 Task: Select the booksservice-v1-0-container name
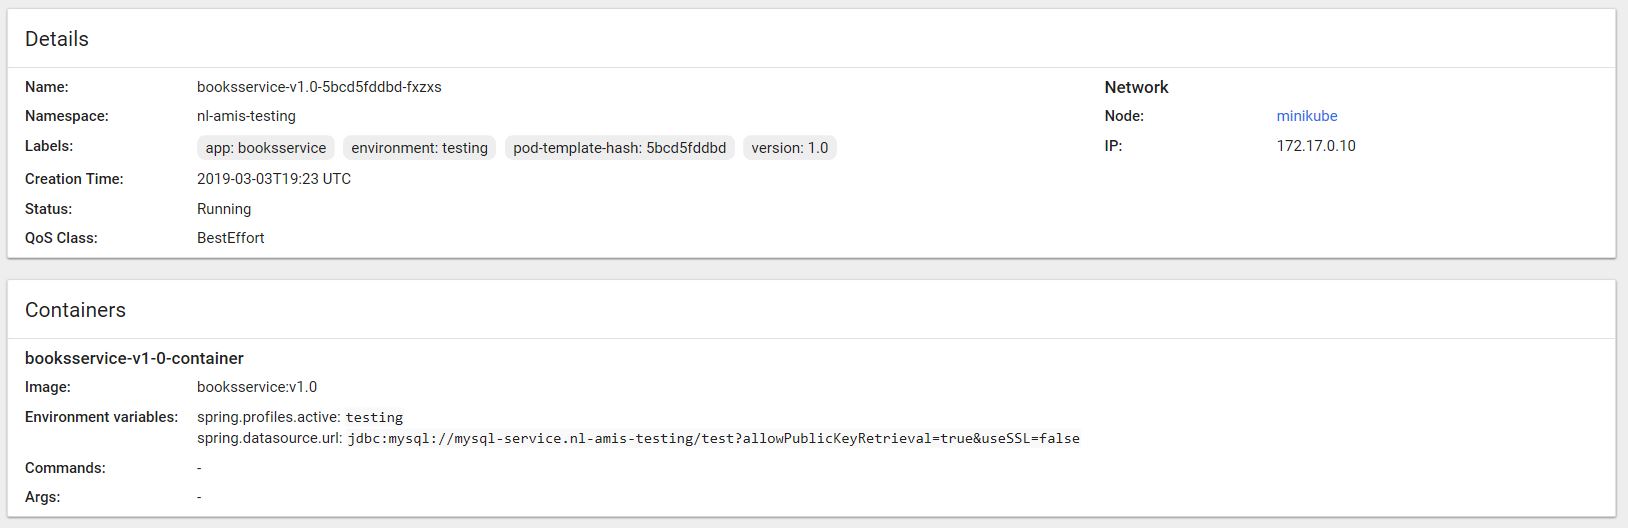[x=134, y=358]
